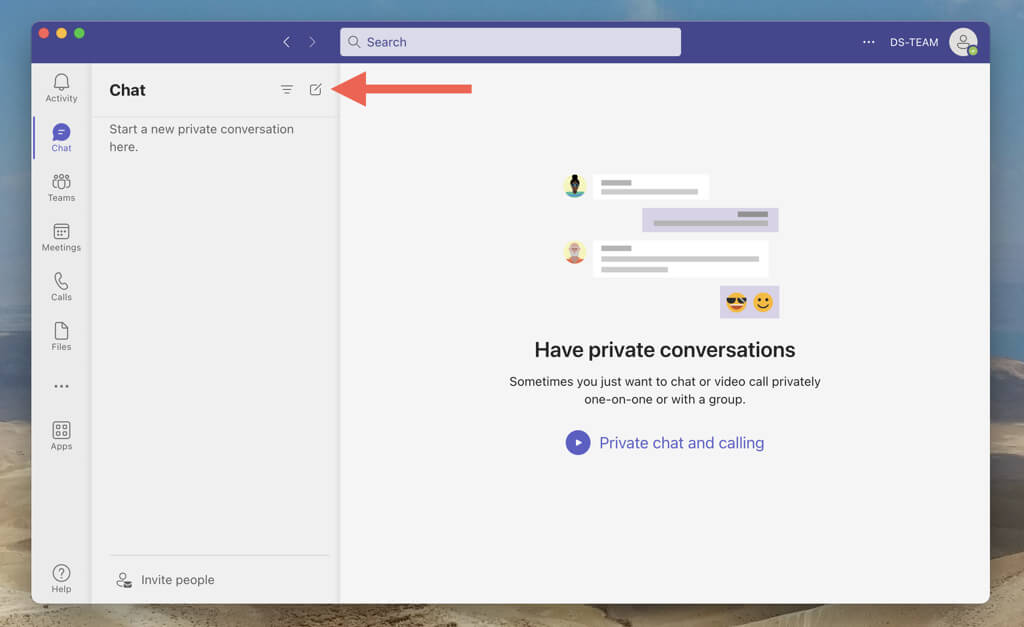Image resolution: width=1024 pixels, height=627 pixels.
Task: Click the 'Have private conversations' heading
Action: tap(665, 350)
